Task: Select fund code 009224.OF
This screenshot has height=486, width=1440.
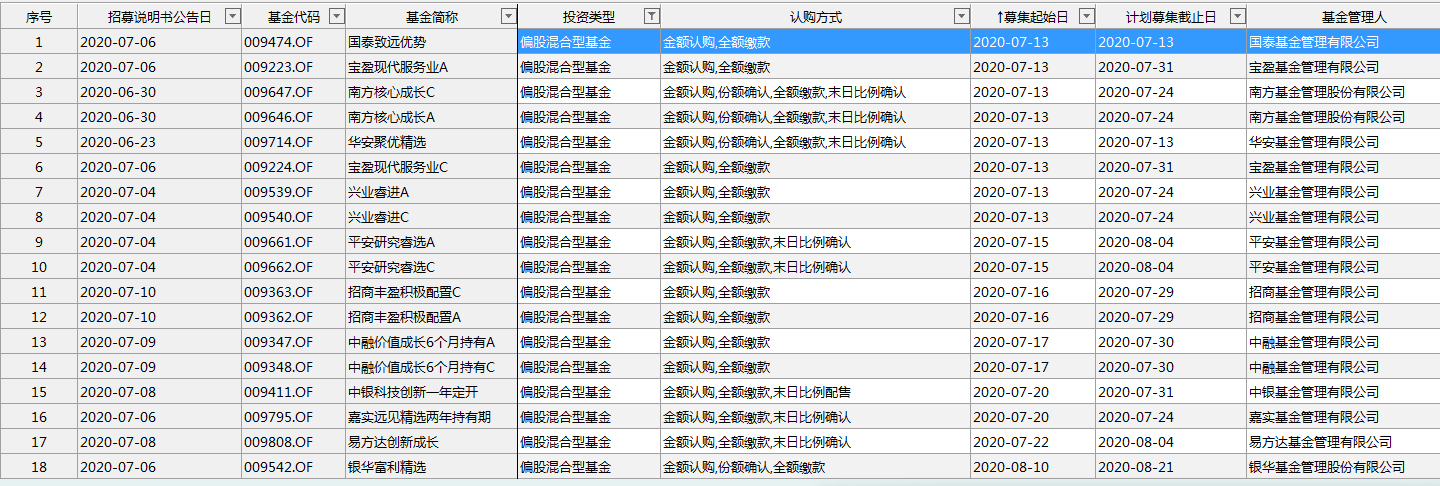Action: [x=279, y=167]
